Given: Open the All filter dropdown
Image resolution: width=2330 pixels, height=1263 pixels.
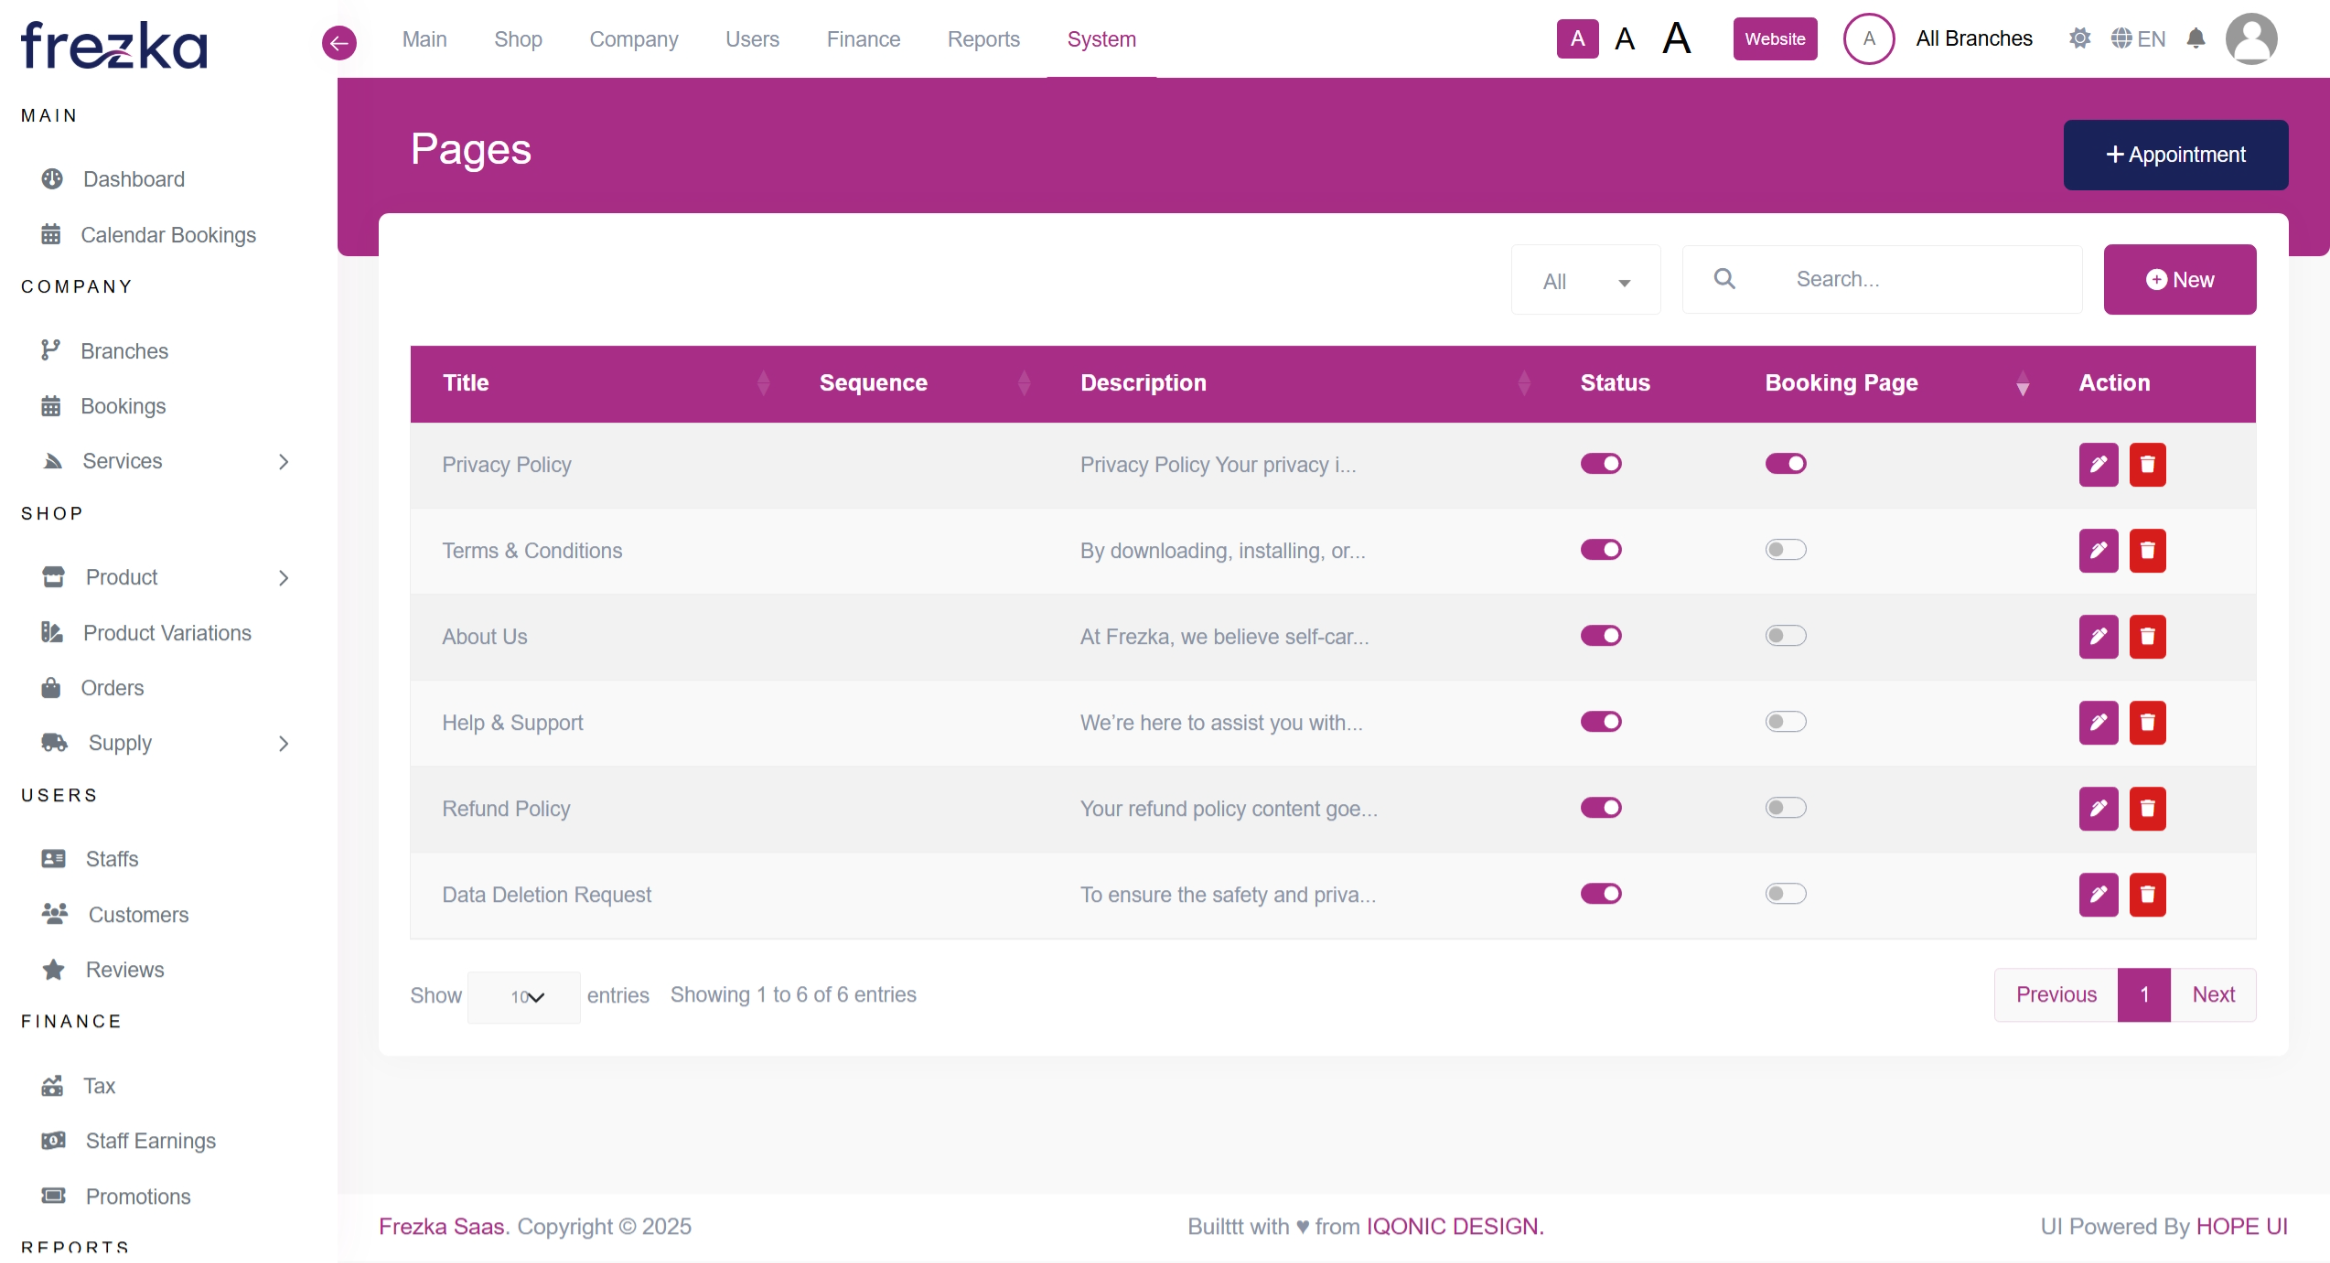Looking at the screenshot, I should pos(1585,281).
